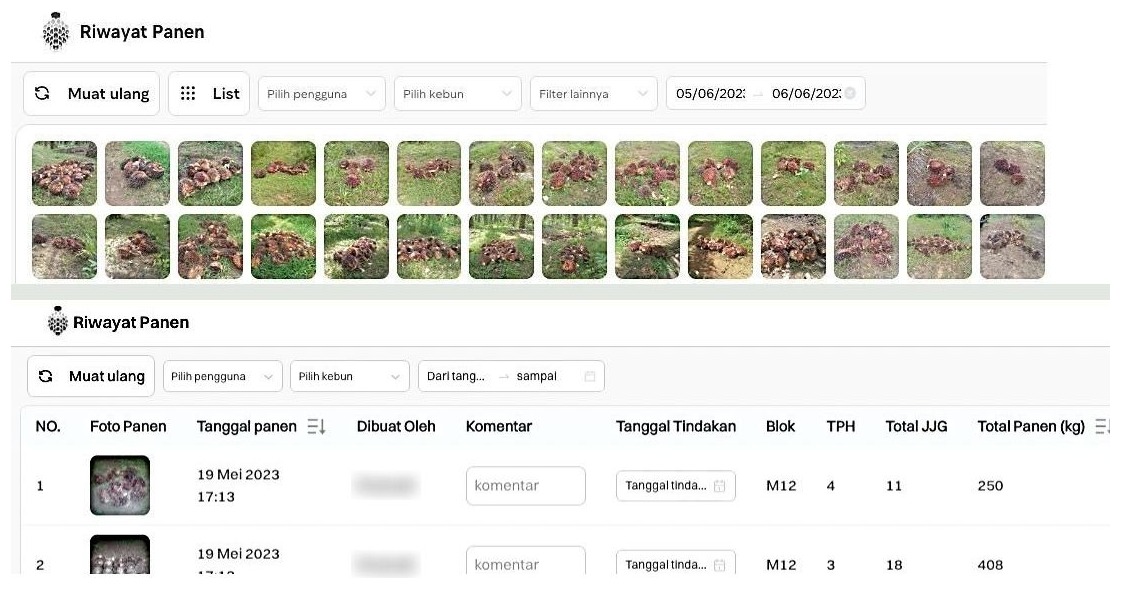The width and height of the screenshot is (1121, 589).
Task: Click the top Riwayat Panen page title
Action: click(x=142, y=31)
